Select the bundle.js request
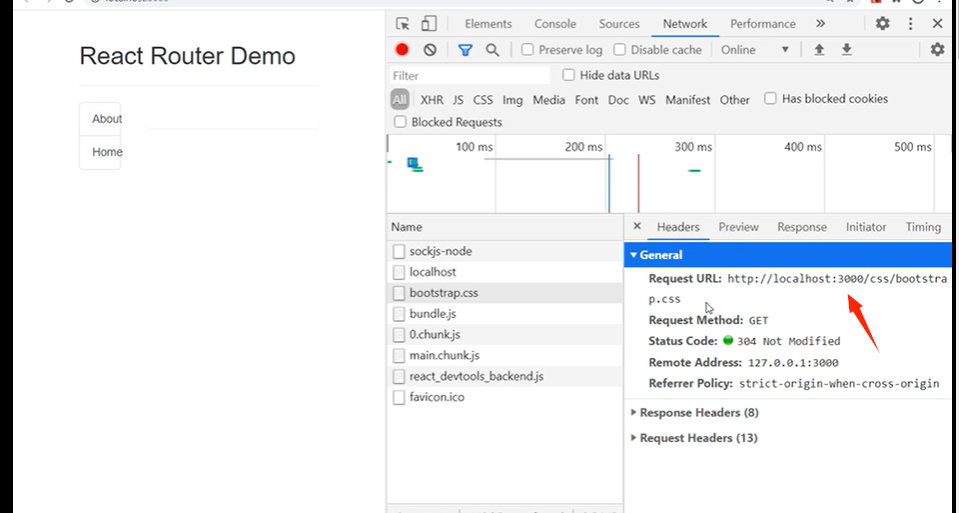The width and height of the screenshot is (959, 513). [505, 314]
